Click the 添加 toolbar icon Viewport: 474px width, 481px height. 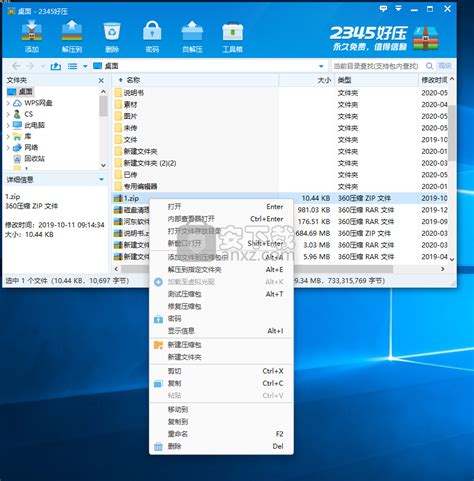coord(32,31)
